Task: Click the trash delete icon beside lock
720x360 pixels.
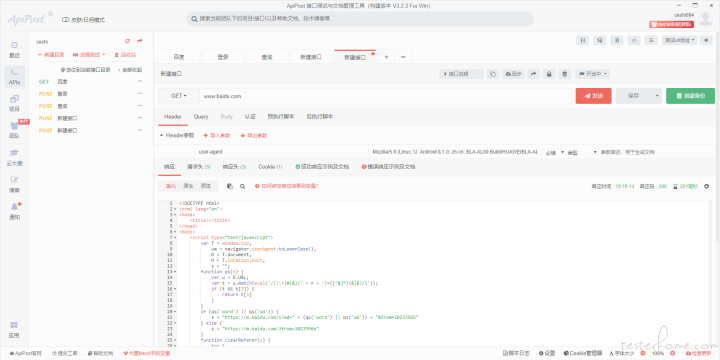Action: click(x=565, y=74)
